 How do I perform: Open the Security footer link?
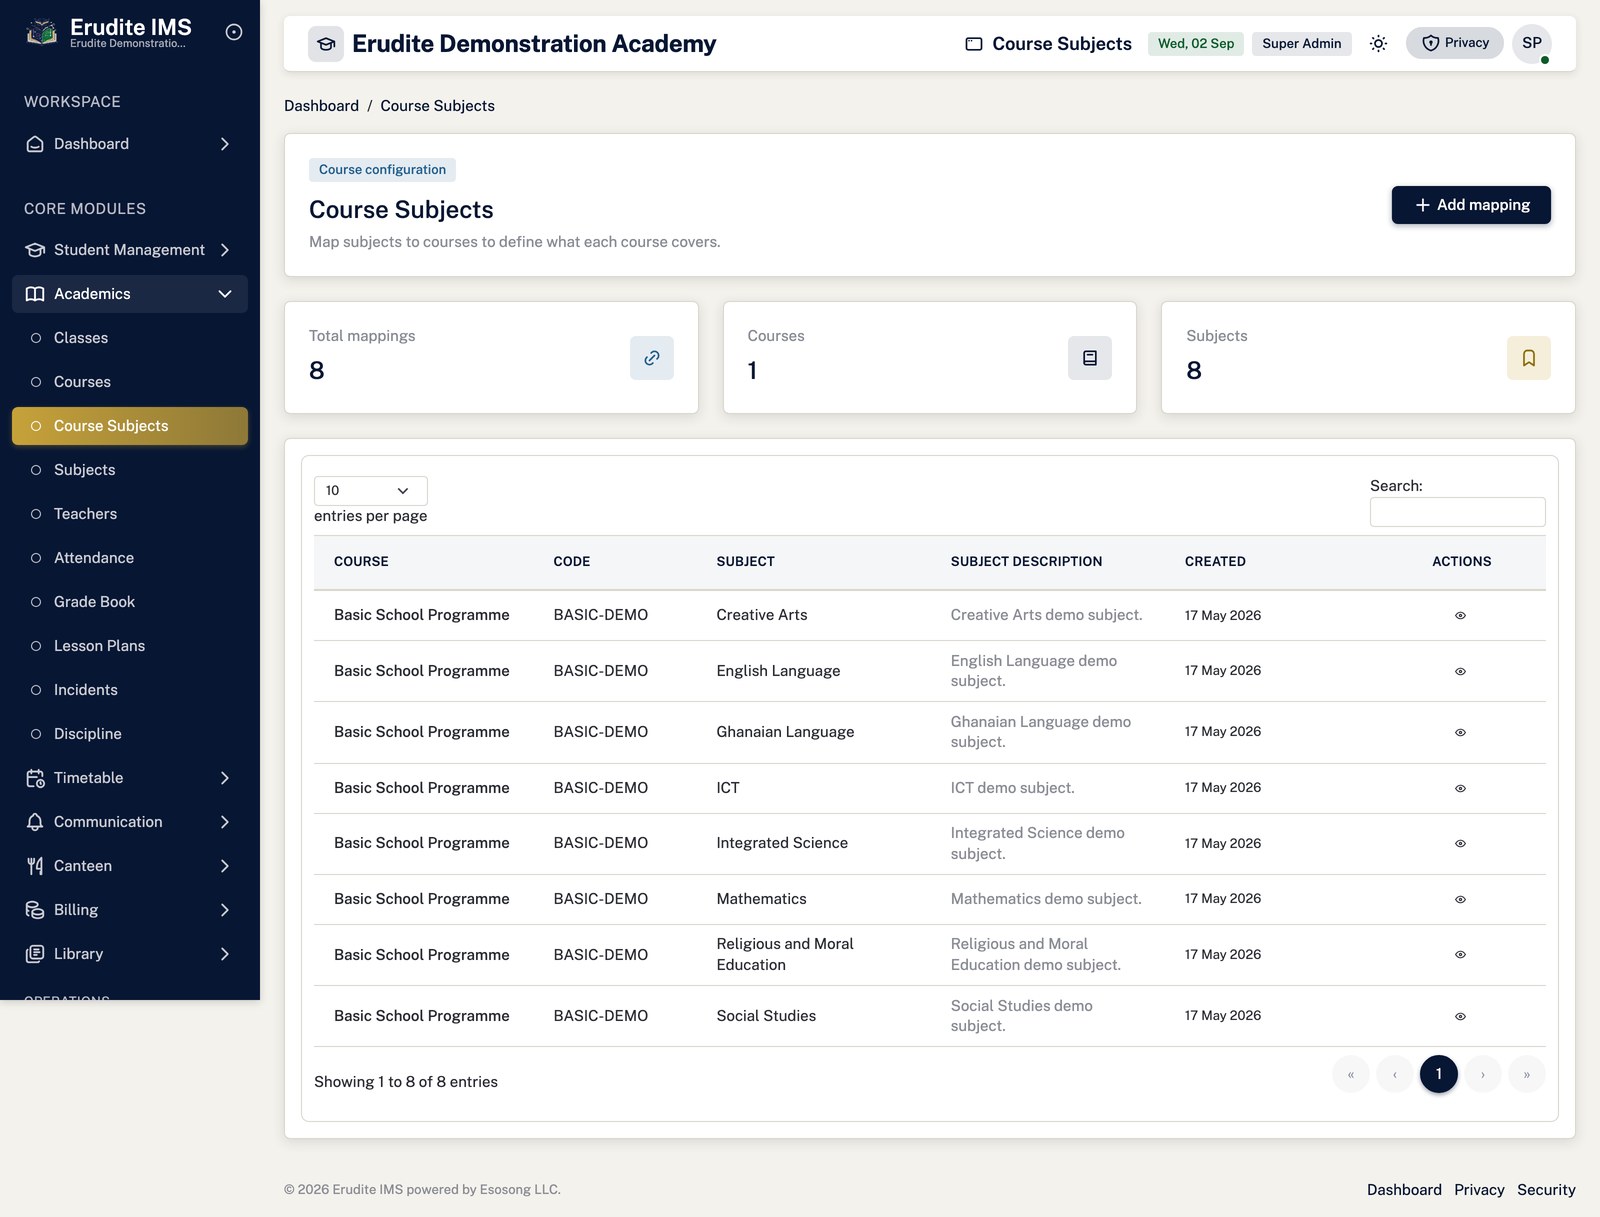[x=1546, y=1190]
